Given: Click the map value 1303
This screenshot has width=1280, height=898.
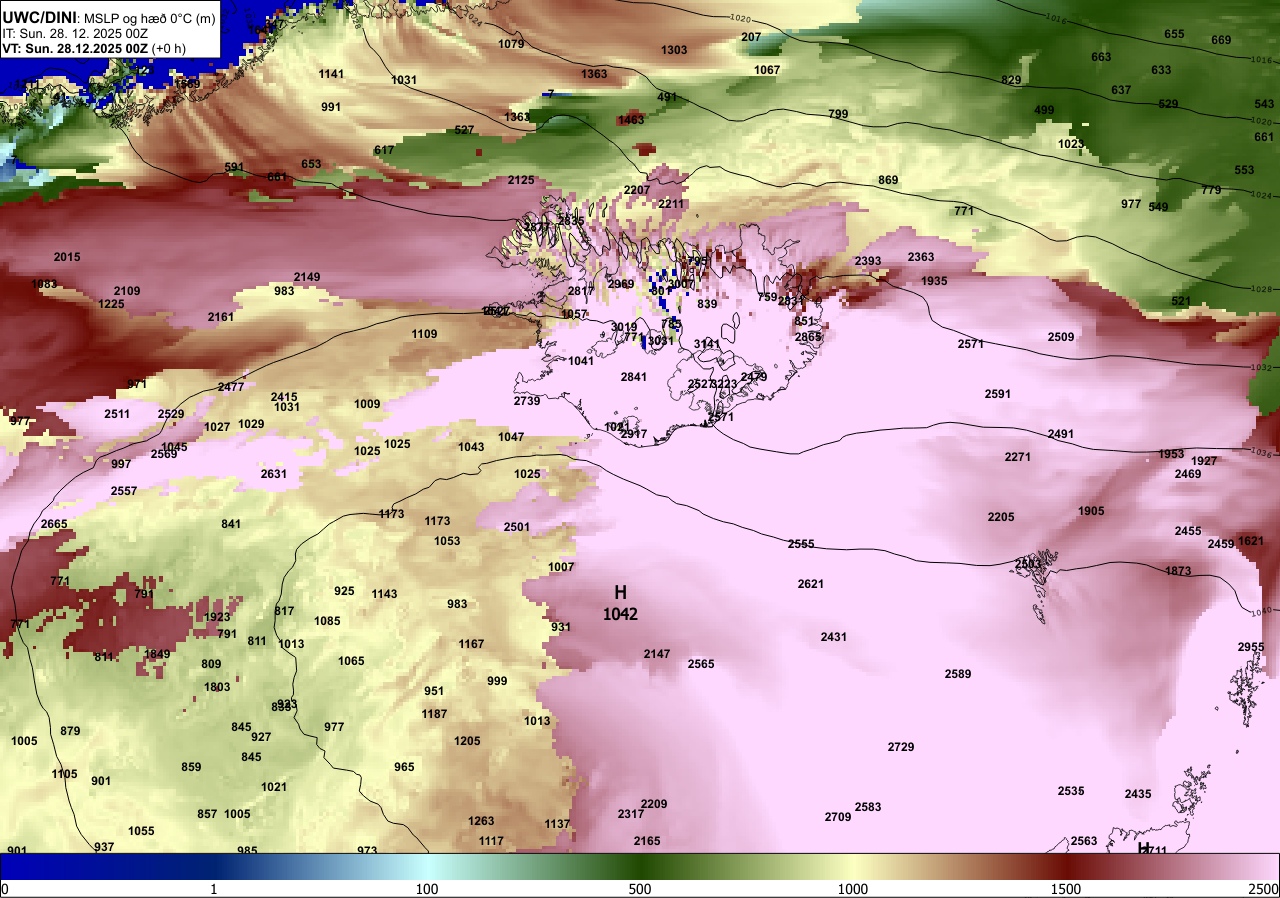Looking at the screenshot, I should 674,50.
